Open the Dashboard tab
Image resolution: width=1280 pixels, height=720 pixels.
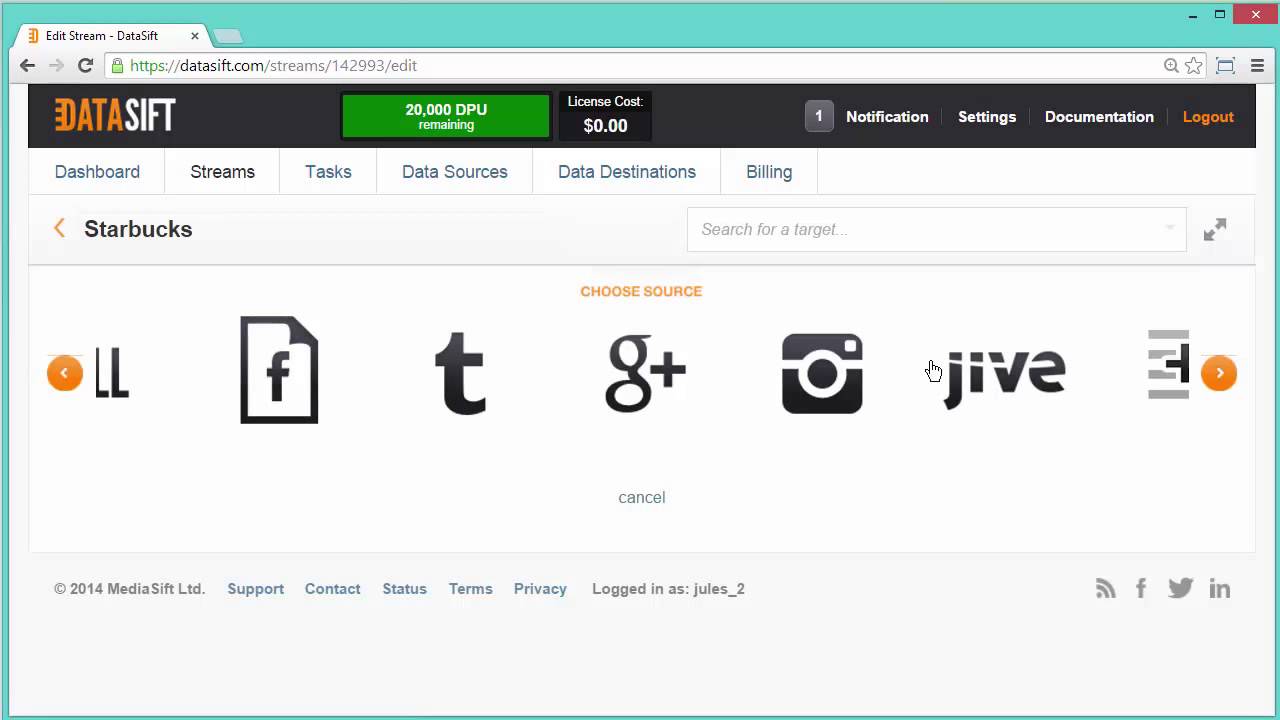click(97, 172)
